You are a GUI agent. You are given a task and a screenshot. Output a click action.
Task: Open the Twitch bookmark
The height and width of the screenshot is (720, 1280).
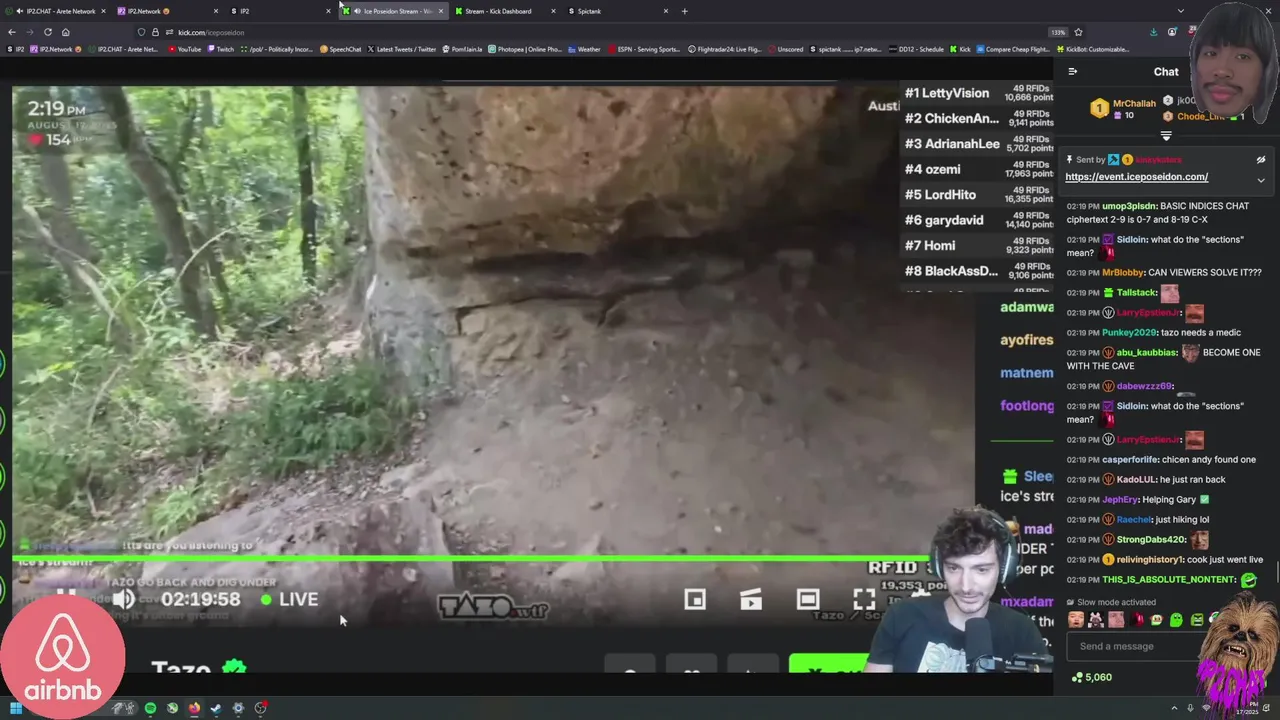point(220,49)
